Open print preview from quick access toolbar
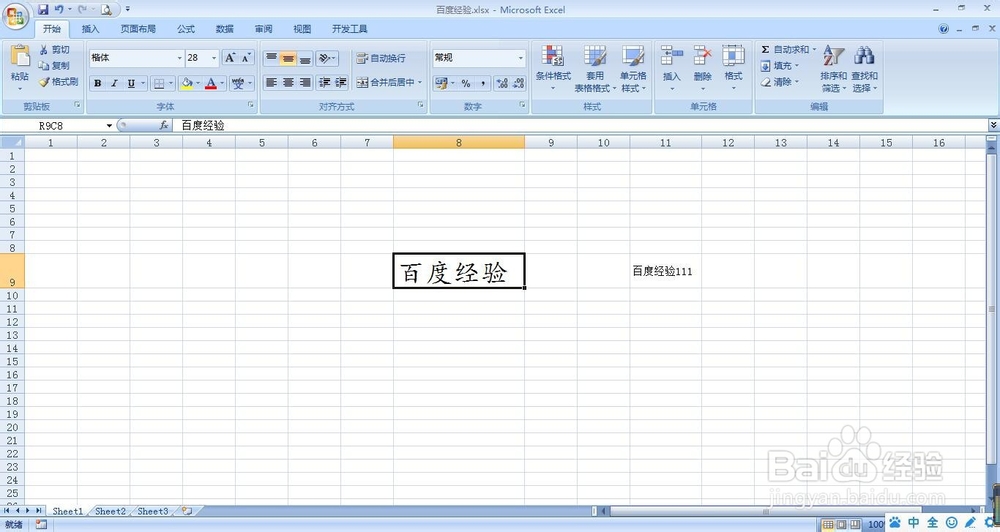The image size is (1000, 532). (x=106, y=10)
